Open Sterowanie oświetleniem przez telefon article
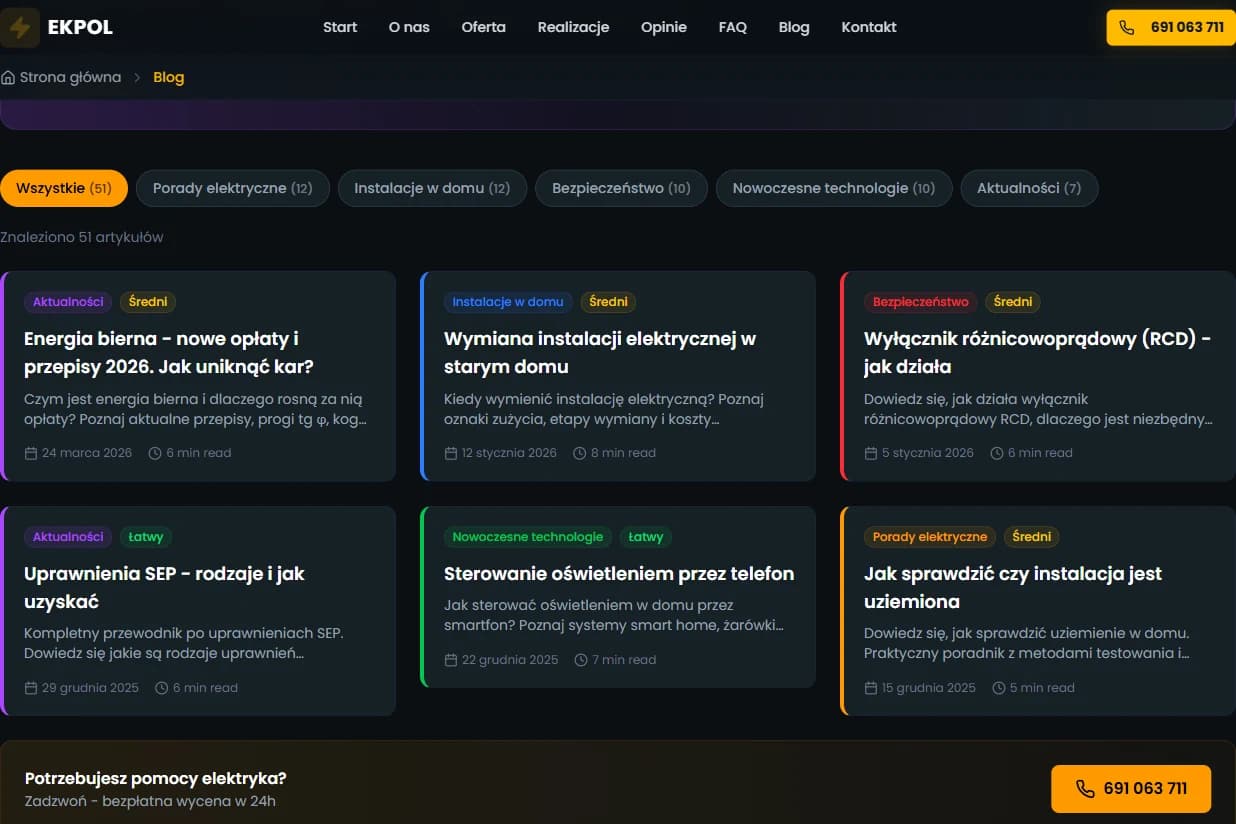 619,574
